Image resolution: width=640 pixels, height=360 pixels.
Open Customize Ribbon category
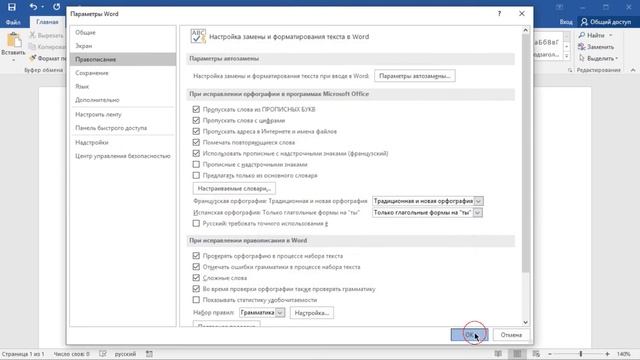[x=123, y=115]
